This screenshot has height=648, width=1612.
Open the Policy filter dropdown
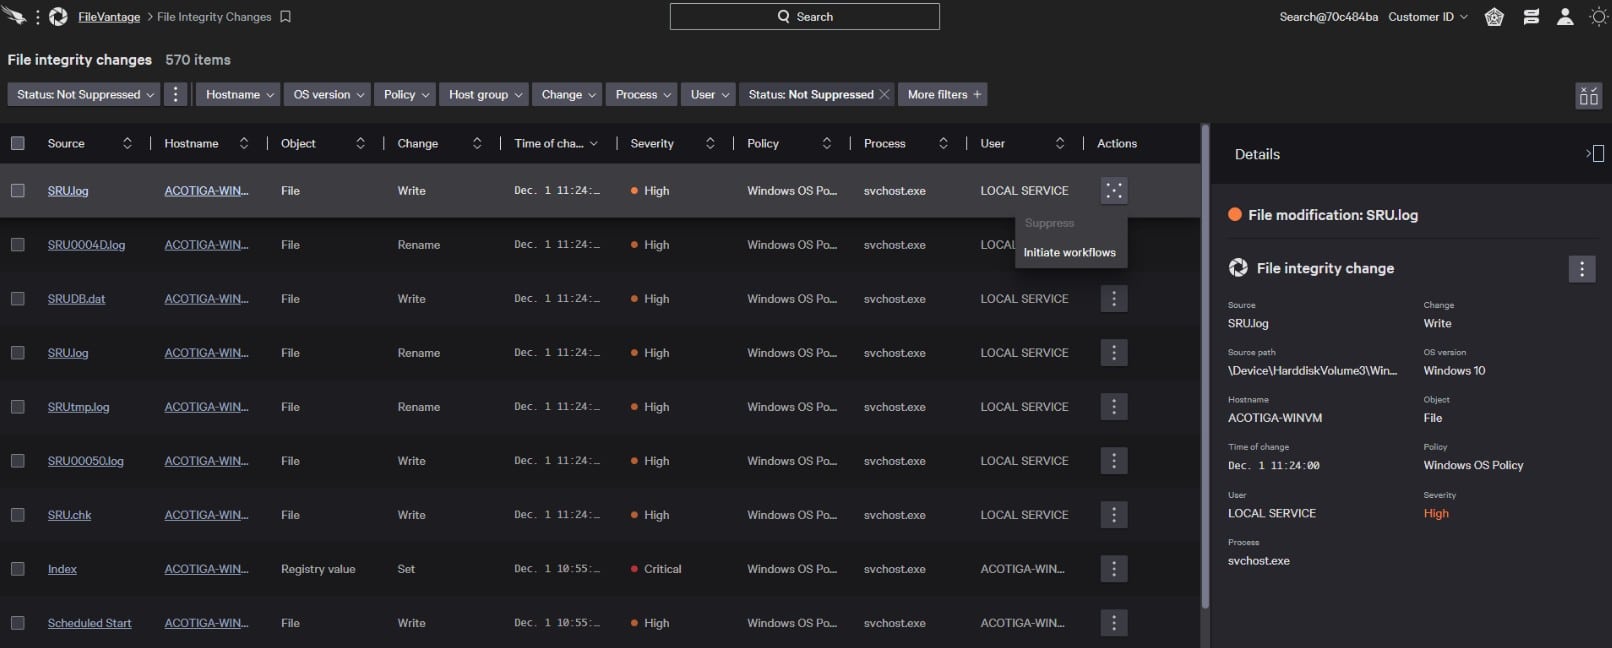(406, 94)
